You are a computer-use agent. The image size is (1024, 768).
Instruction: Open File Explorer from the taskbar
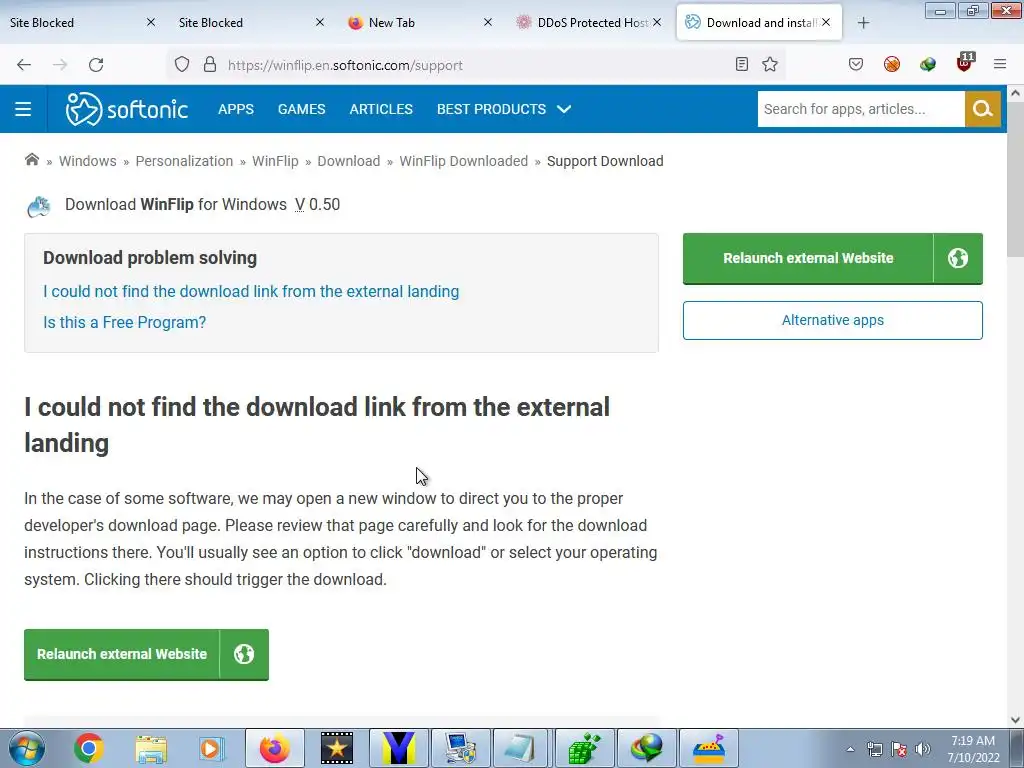click(x=151, y=748)
